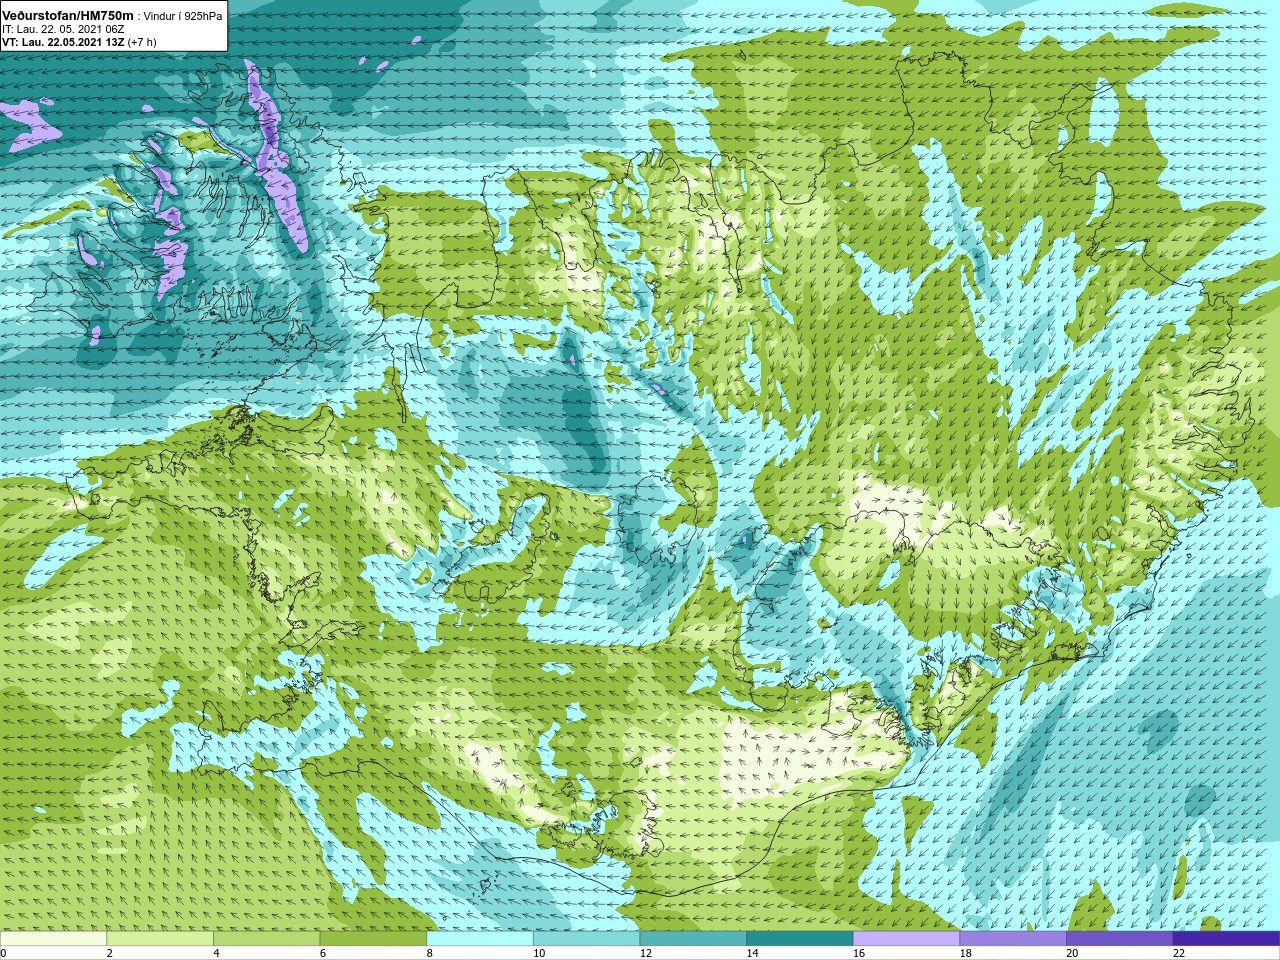Pick the 10–12 turquoise legend swatch
This screenshot has height=960, width=1280.
(586, 939)
